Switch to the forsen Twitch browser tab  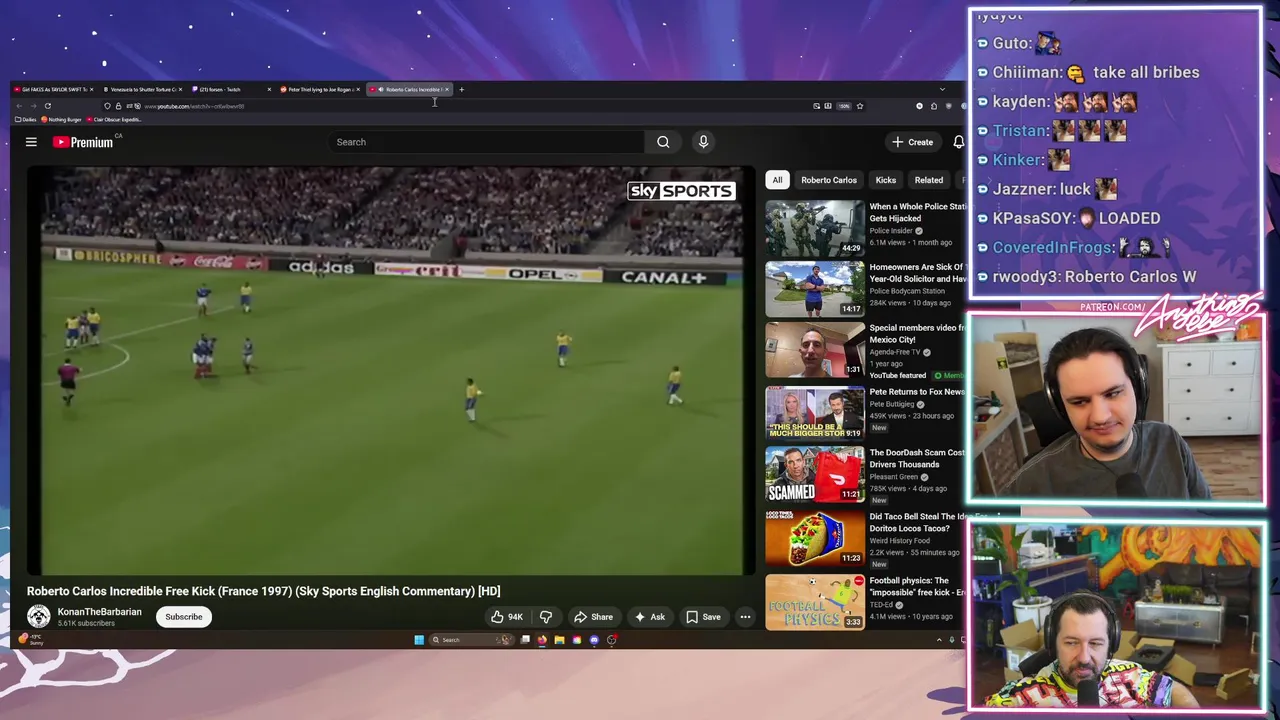(232, 89)
